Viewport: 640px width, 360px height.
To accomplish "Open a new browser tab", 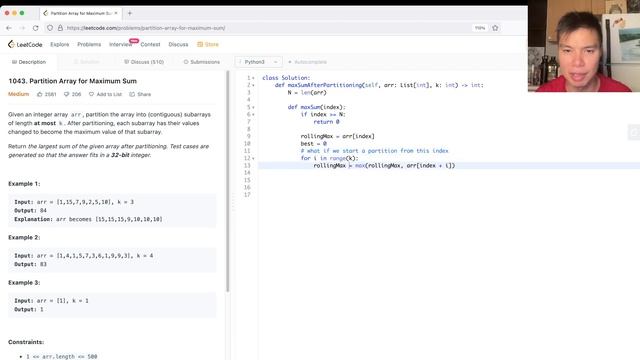I will click(130, 13).
